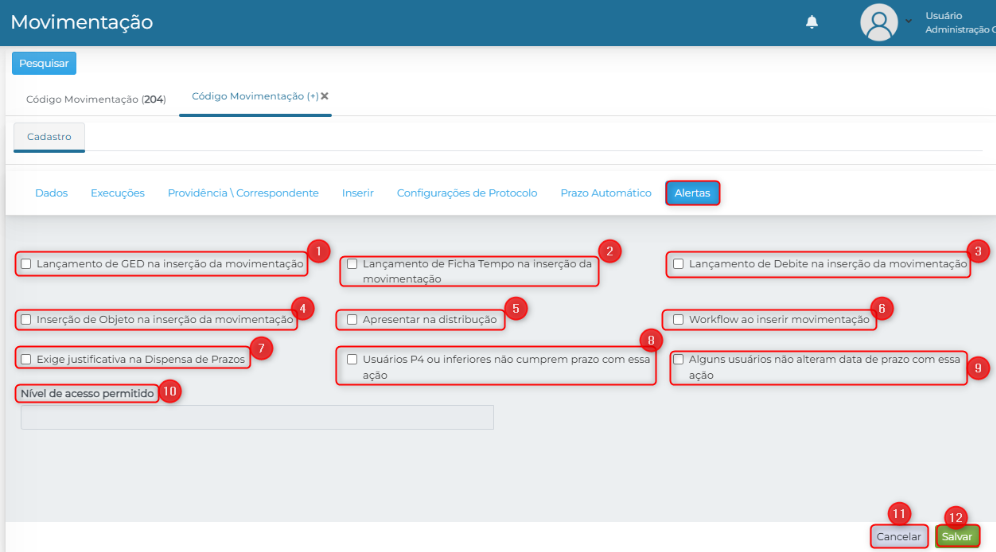Screen dimensions: 996x552
Task: Tick Lançamento de Debite checkbox
Action: tap(678, 264)
